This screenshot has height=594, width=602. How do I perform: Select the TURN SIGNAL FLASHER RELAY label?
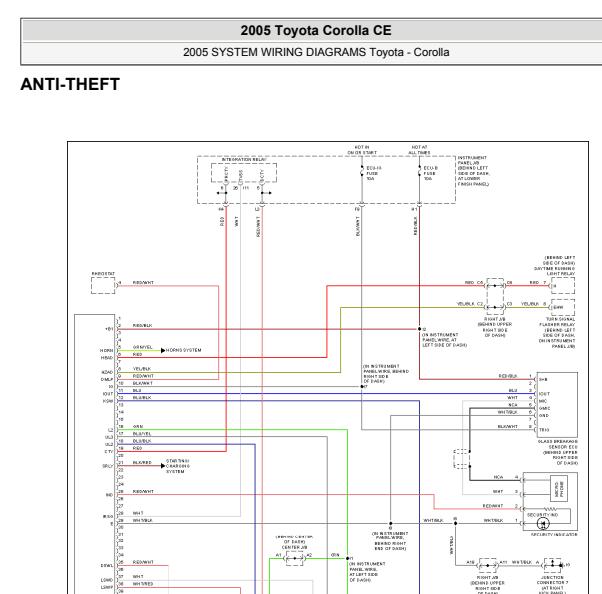557,322
